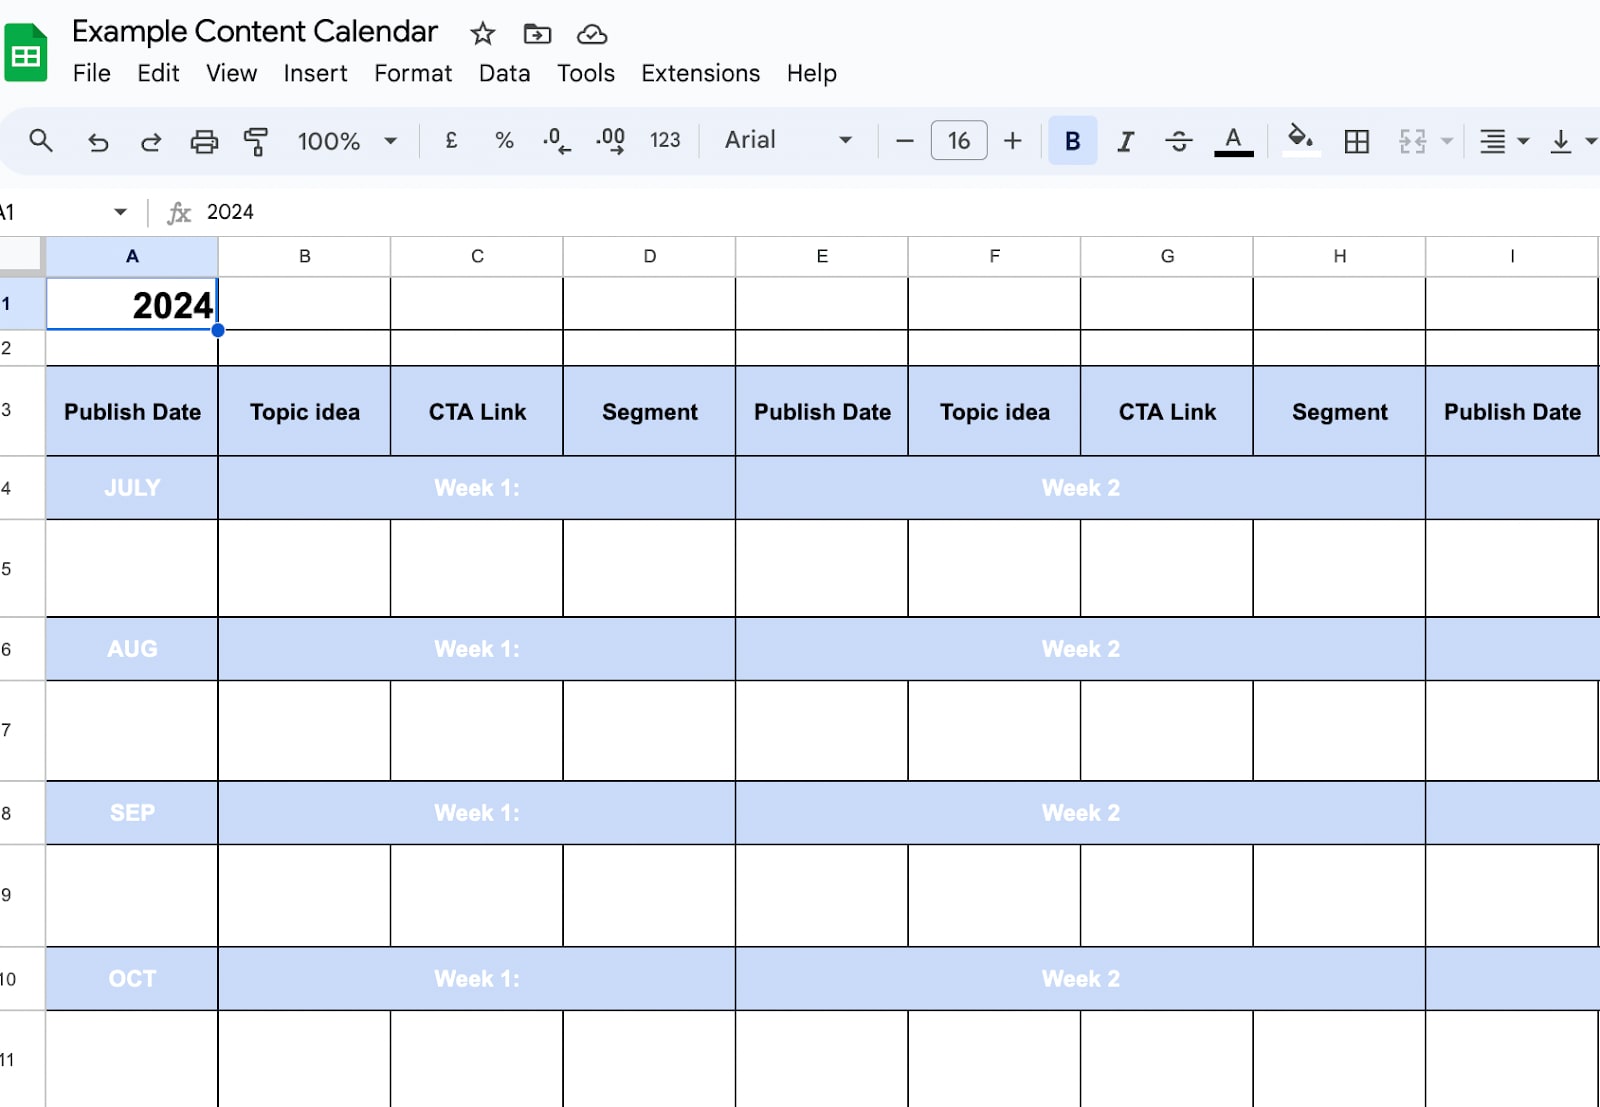This screenshot has height=1107, width=1600.
Task: Open the Data menu
Action: pos(504,74)
